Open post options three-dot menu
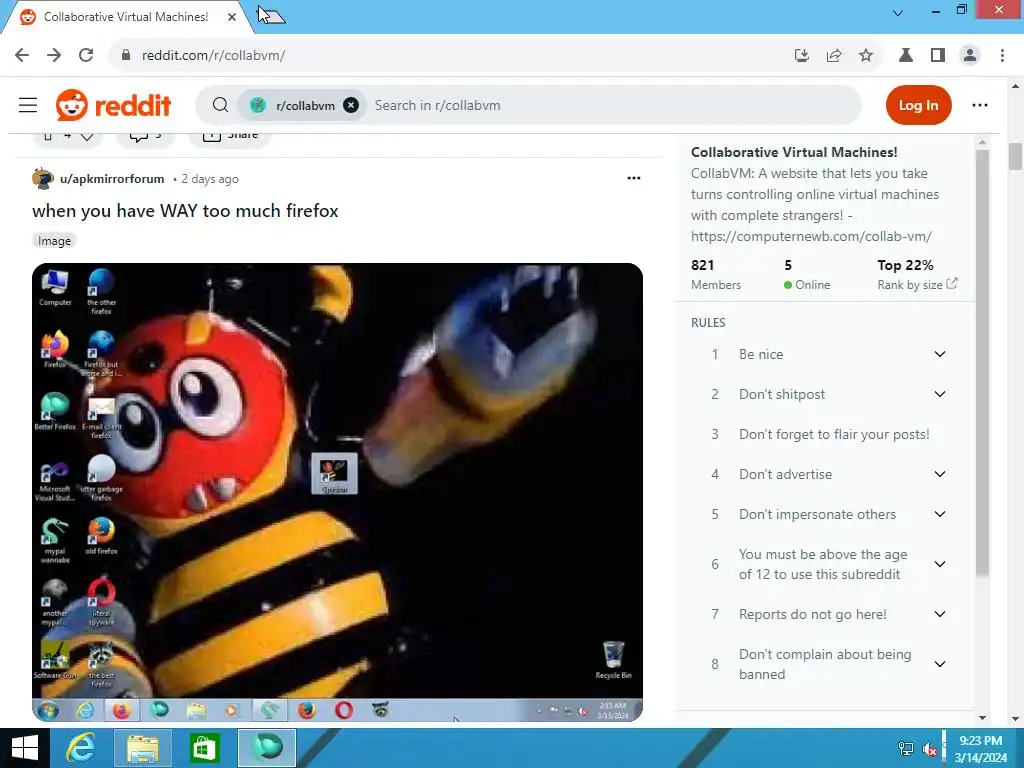This screenshot has height=768, width=1024. (x=633, y=178)
